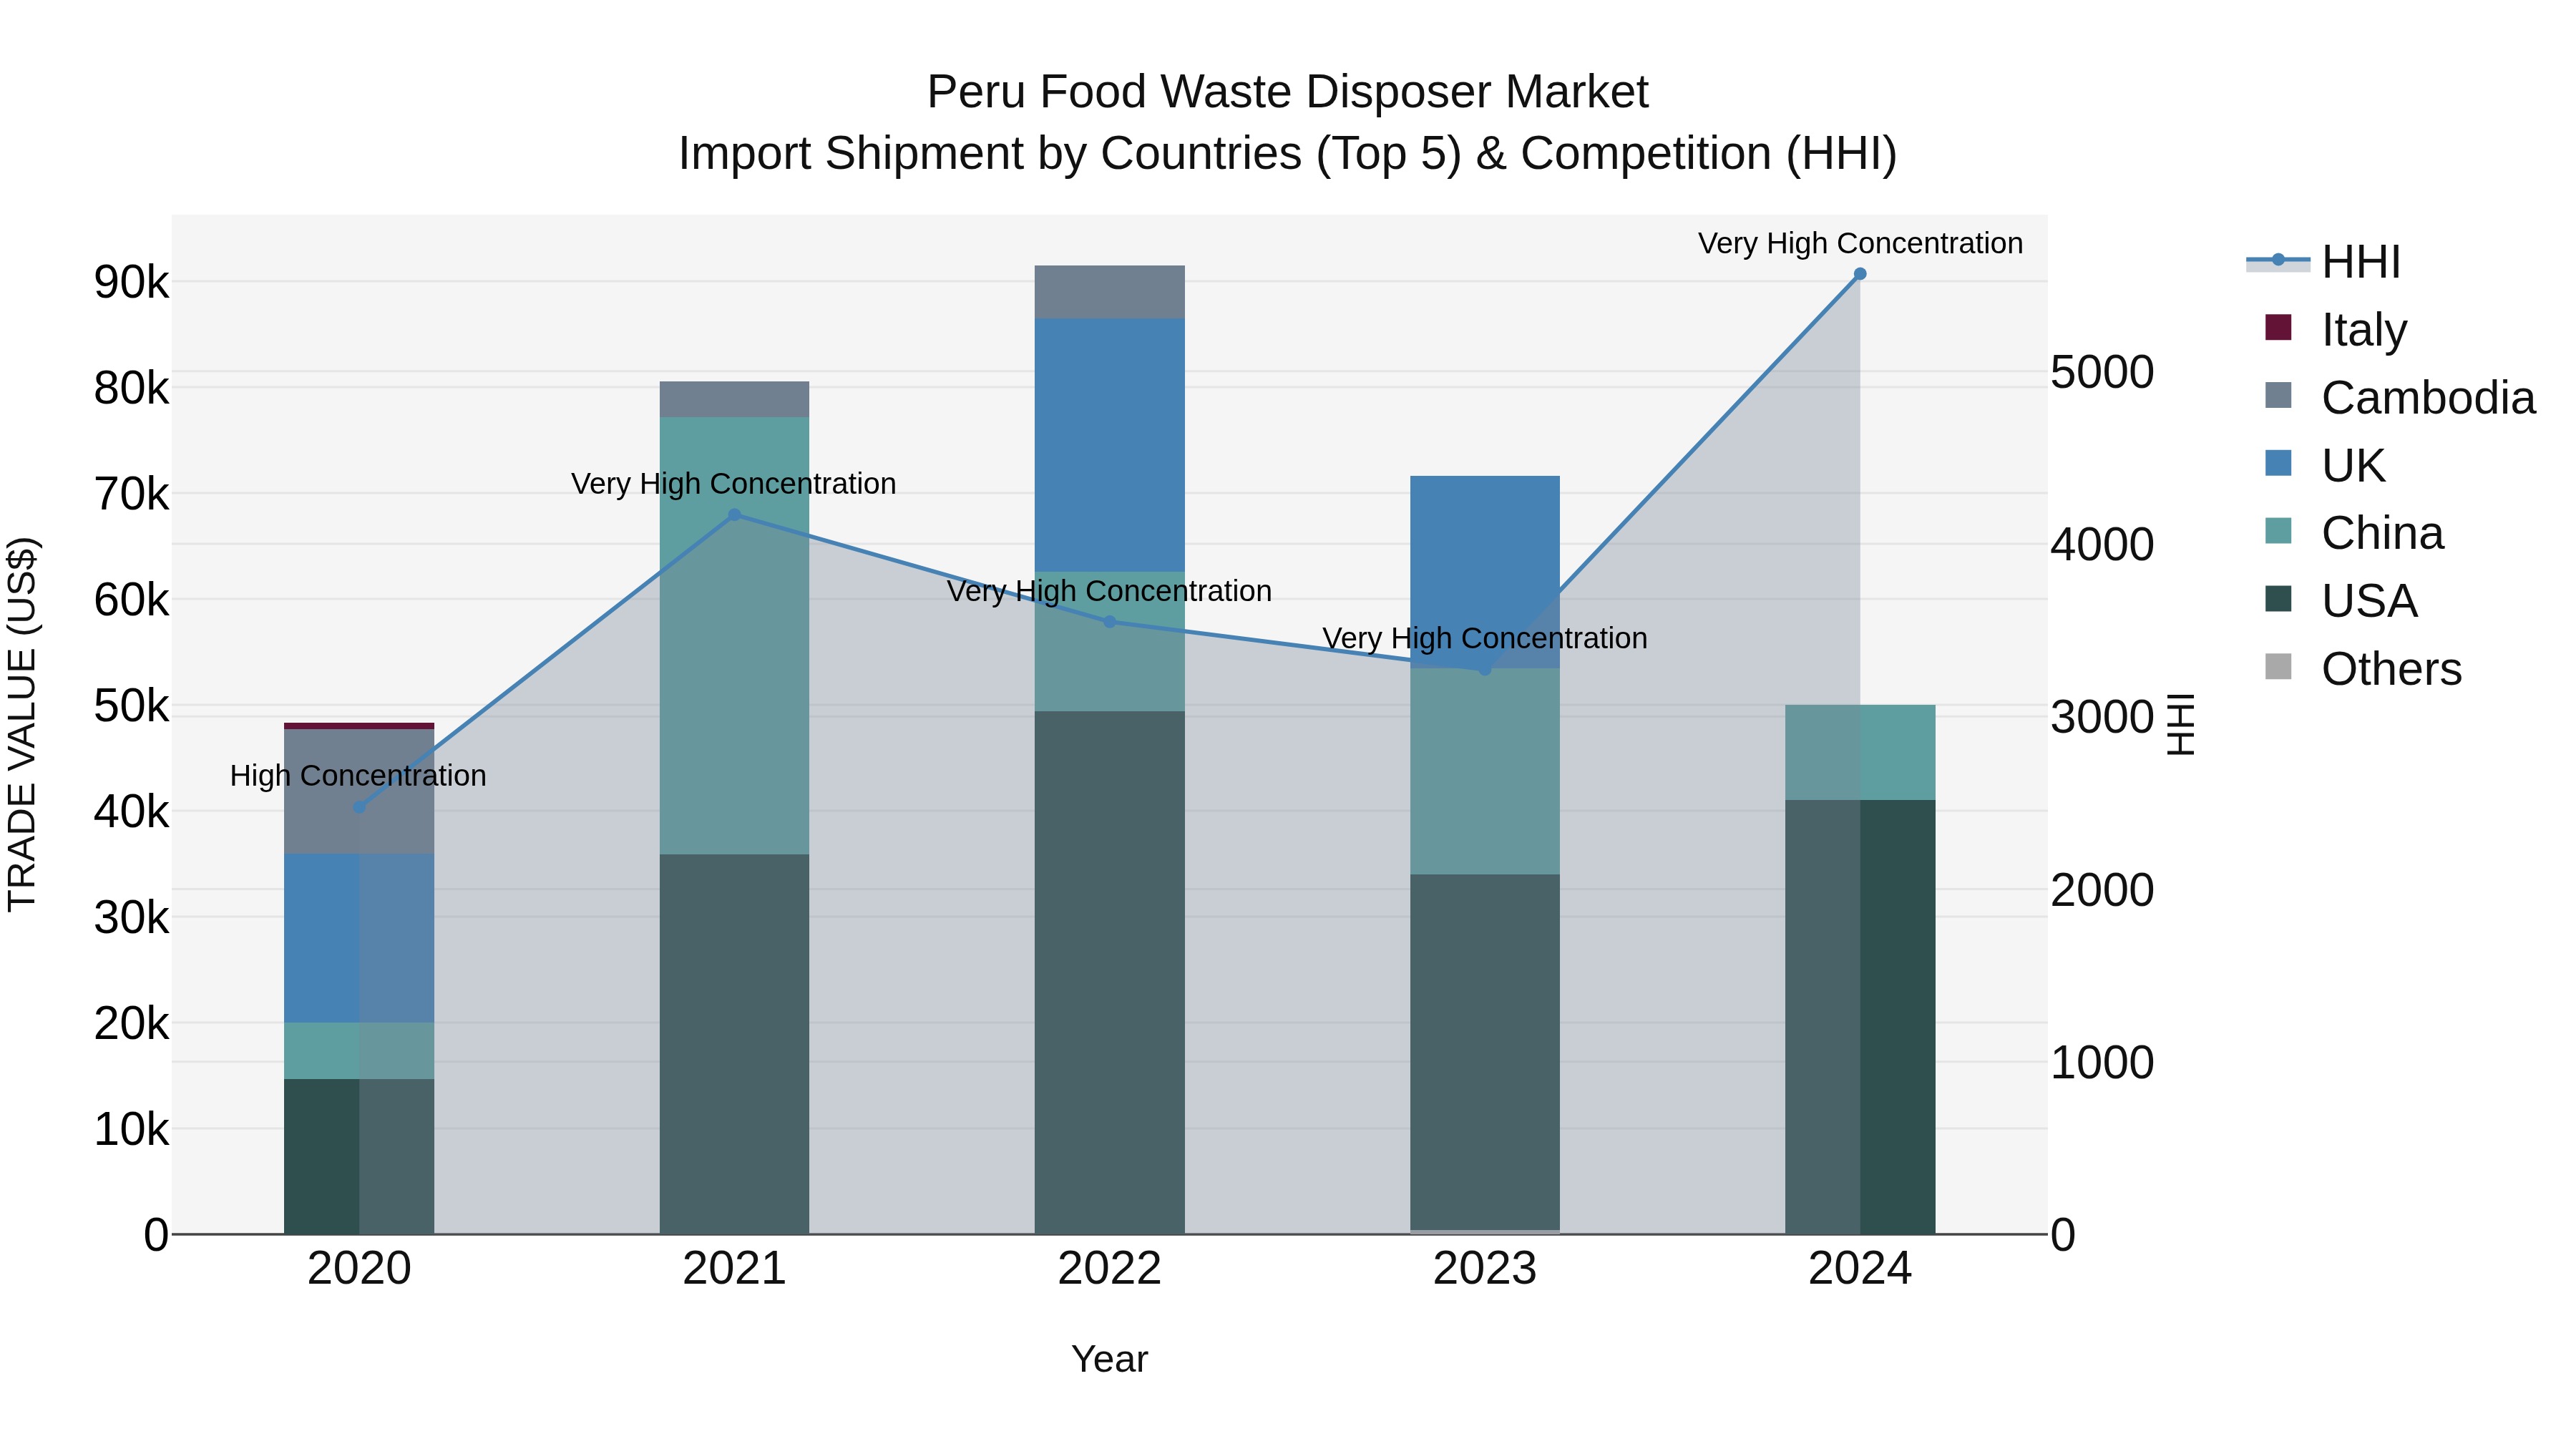The height and width of the screenshot is (1449, 2576).
Task: Click 'Very High Concentration' annotation above 2021
Action: coord(733,484)
